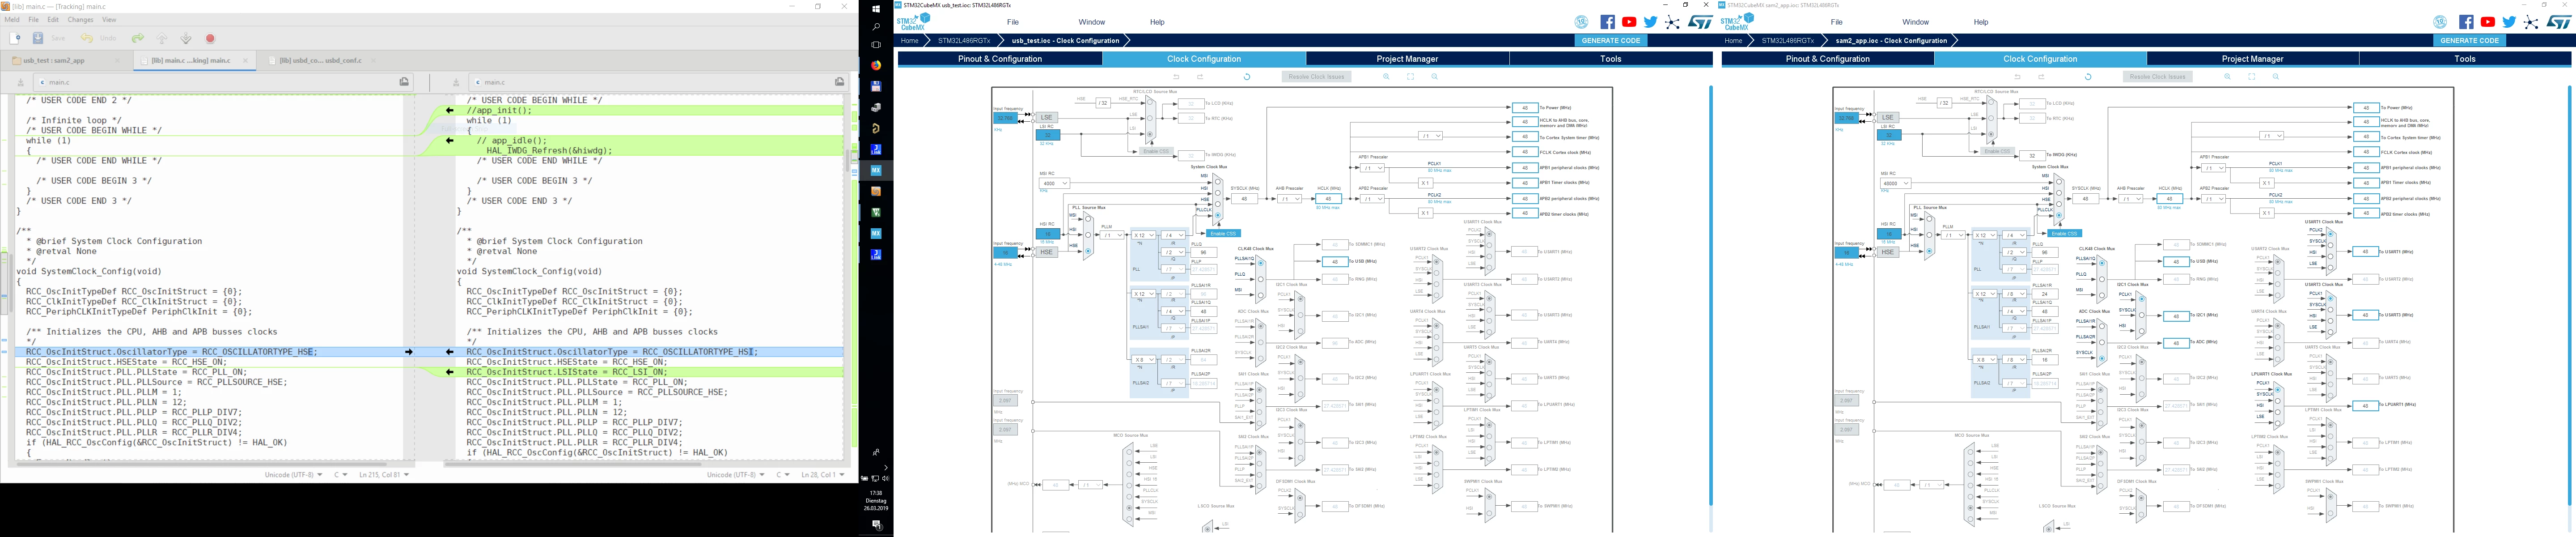Click the red Stop icon in Meld
Screen dimensions: 2576x537
[x=210, y=38]
